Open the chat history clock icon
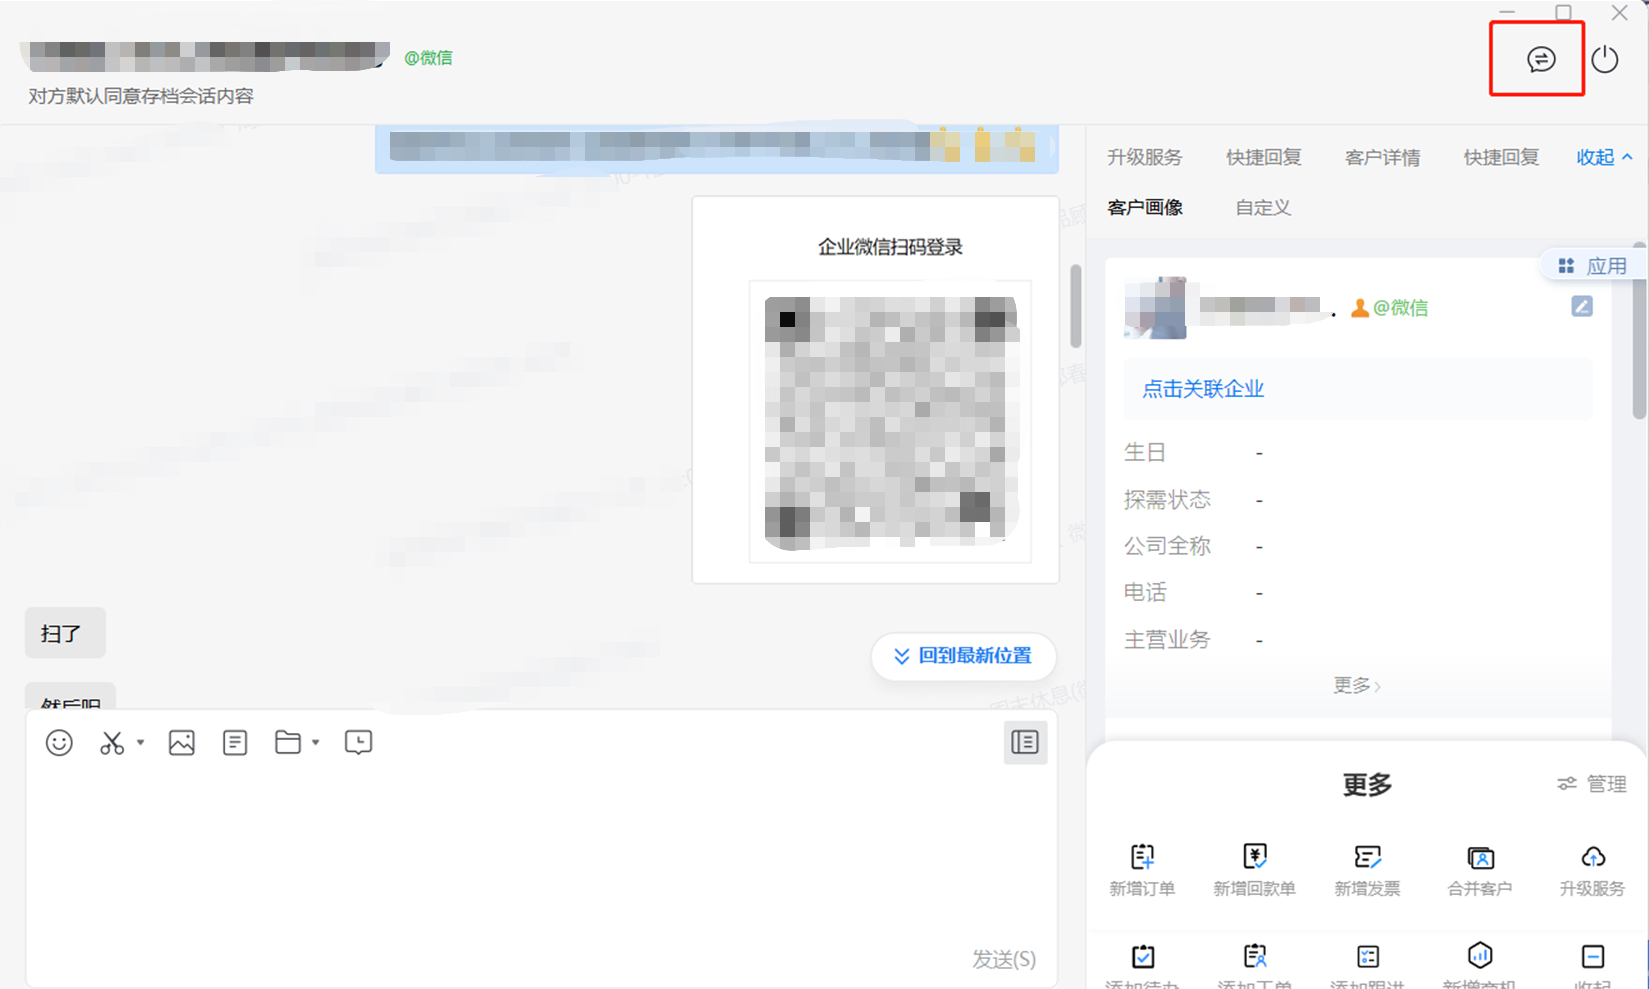Screen dimensions: 1649x989 tap(358, 742)
